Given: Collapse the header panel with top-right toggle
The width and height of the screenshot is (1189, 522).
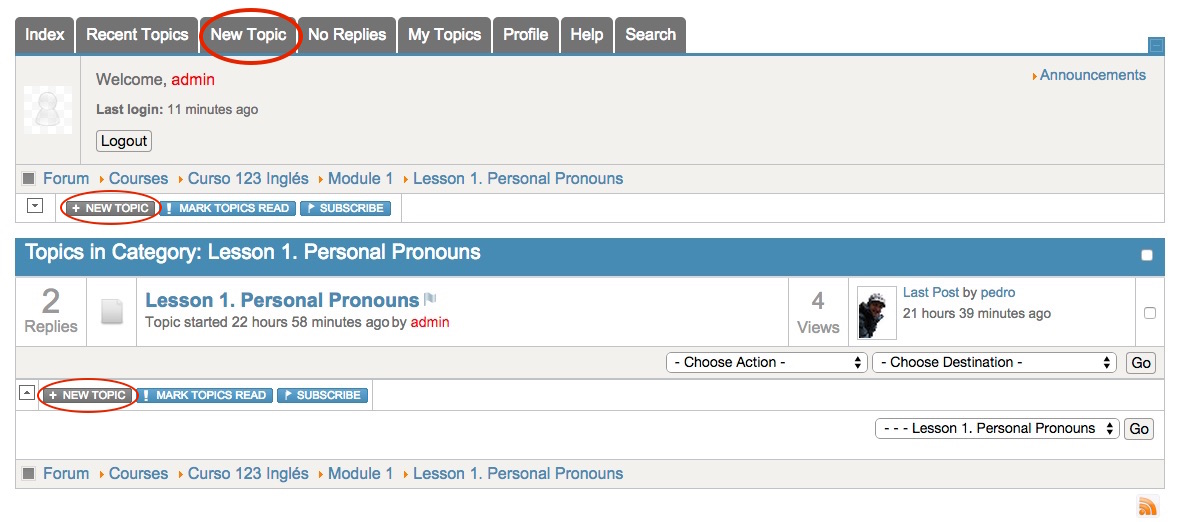Looking at the screenshot, I should coord(1156,45).
